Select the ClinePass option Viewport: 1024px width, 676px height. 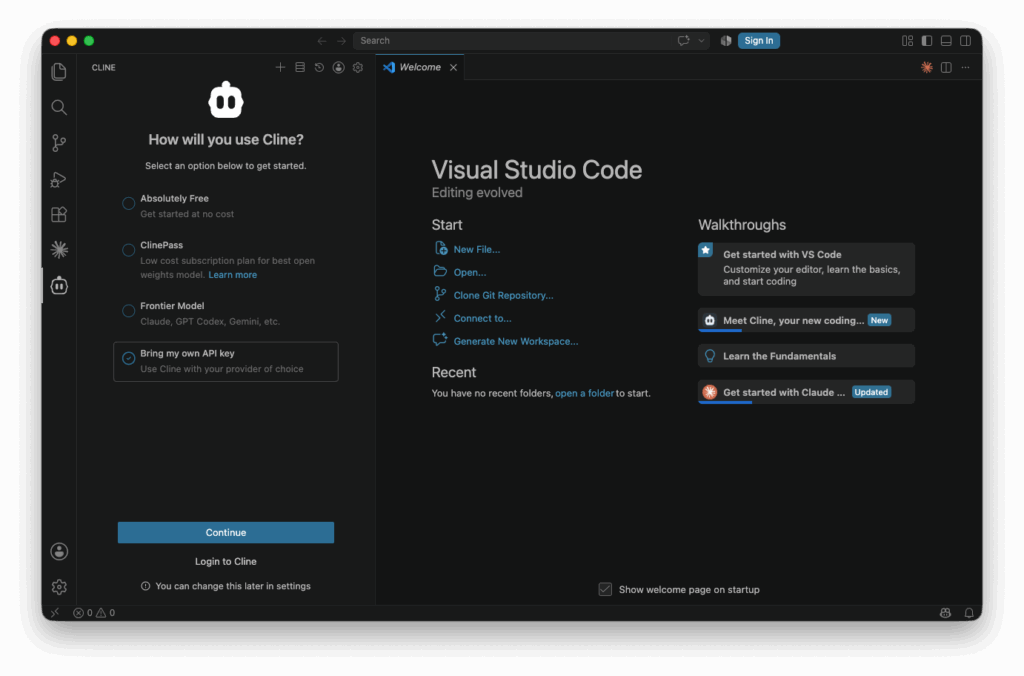click(226, 260)
